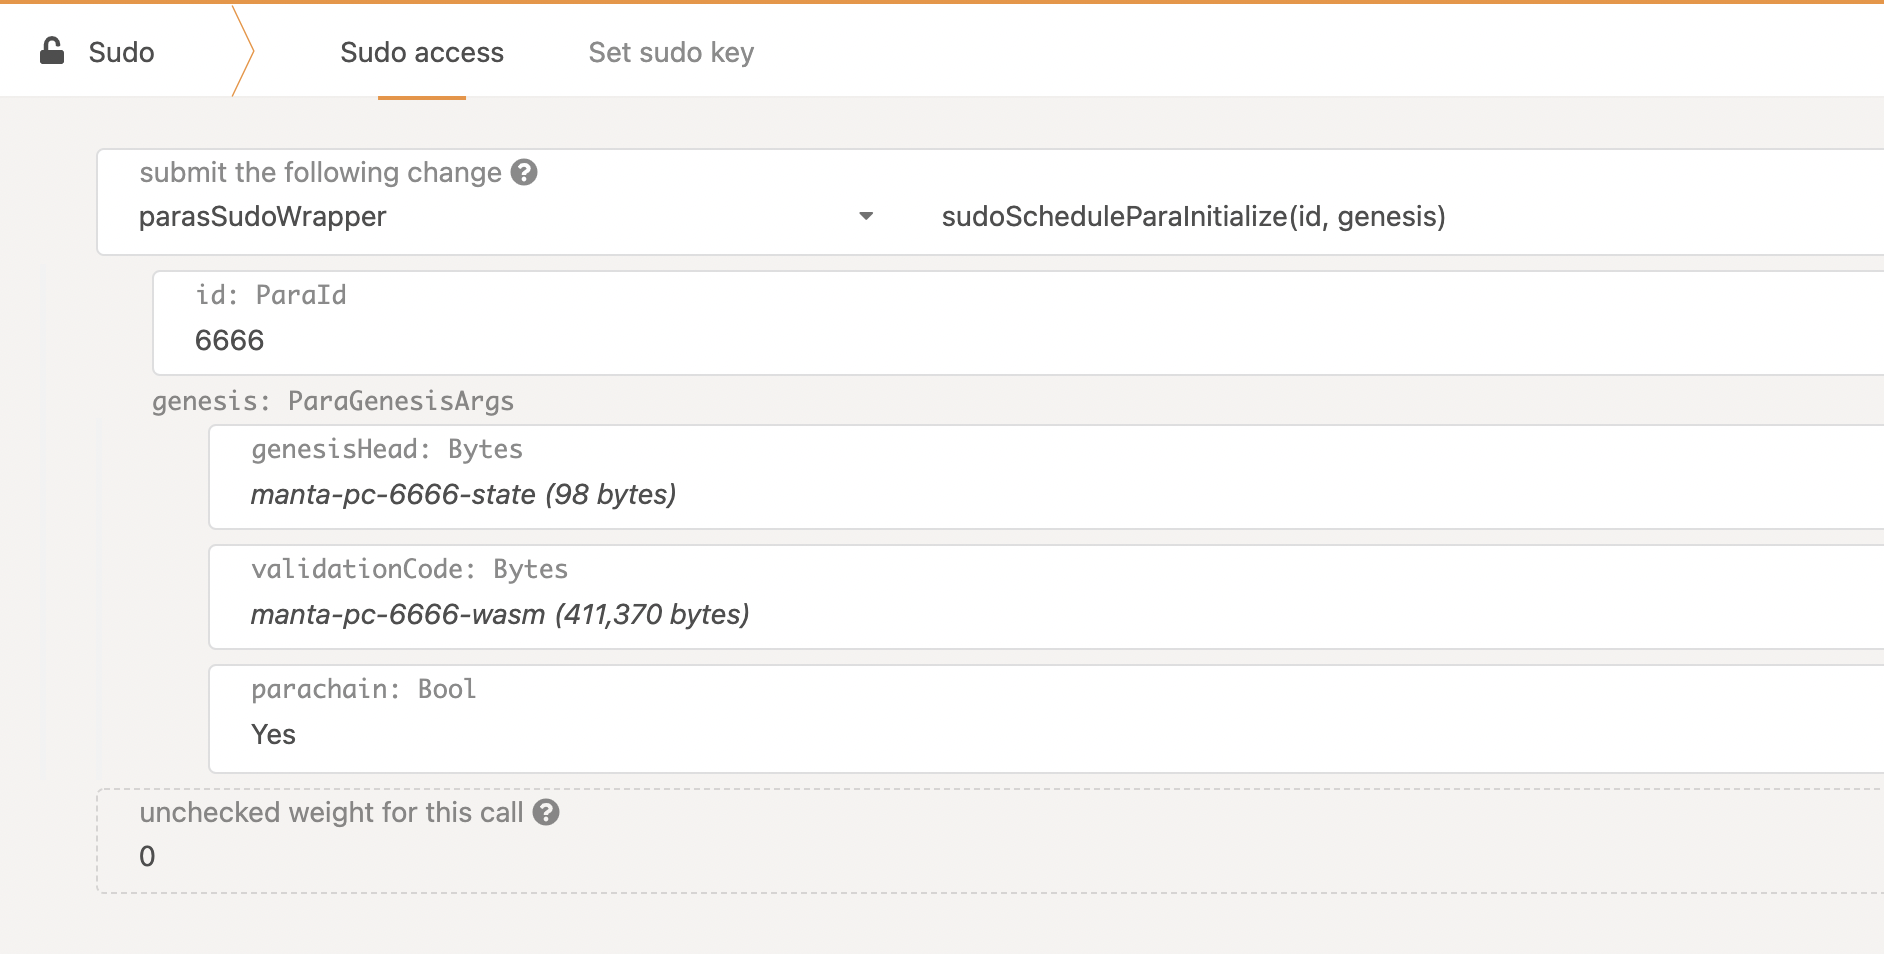
Task: Show help for unchecked weight
Action: click(546, 812)
